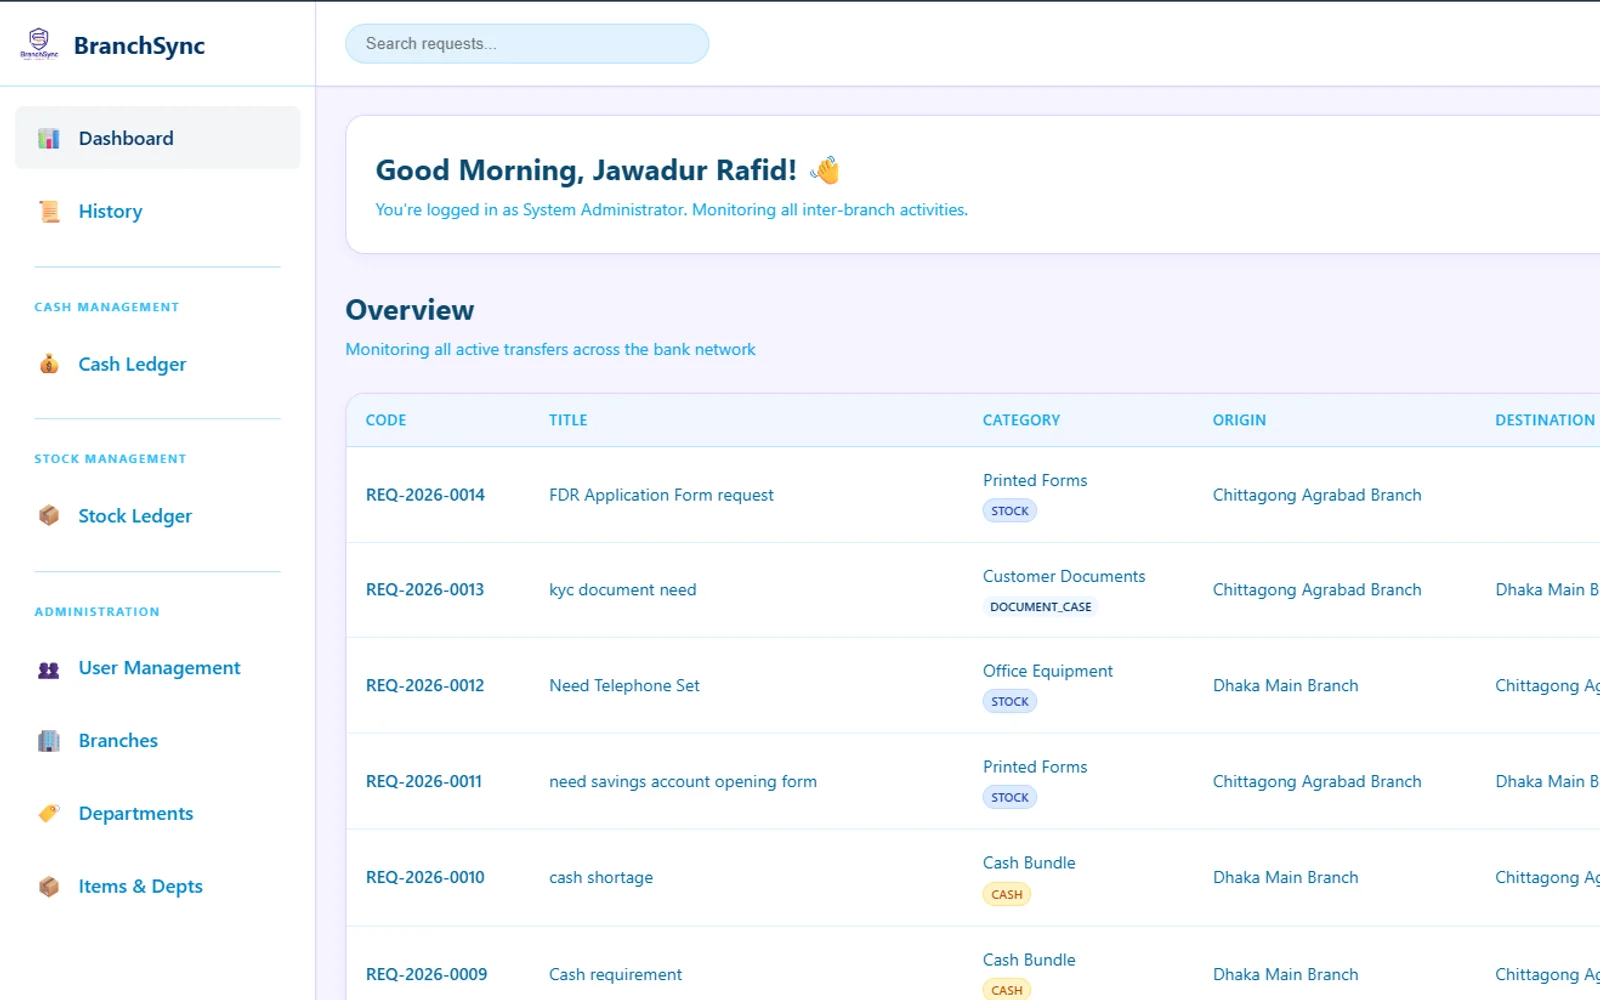Open request REQ-2026-0010

[x=425, y=878]
